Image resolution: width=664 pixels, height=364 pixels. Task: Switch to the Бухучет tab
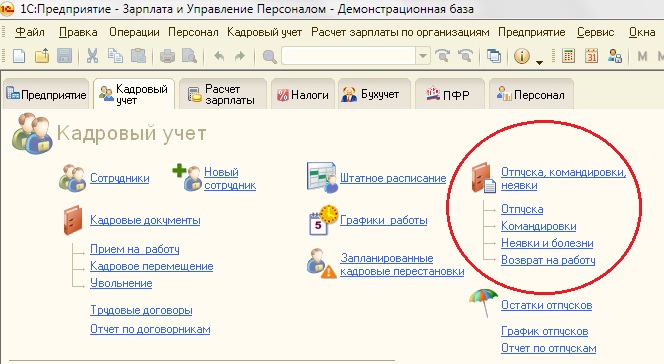coord(374,94)
